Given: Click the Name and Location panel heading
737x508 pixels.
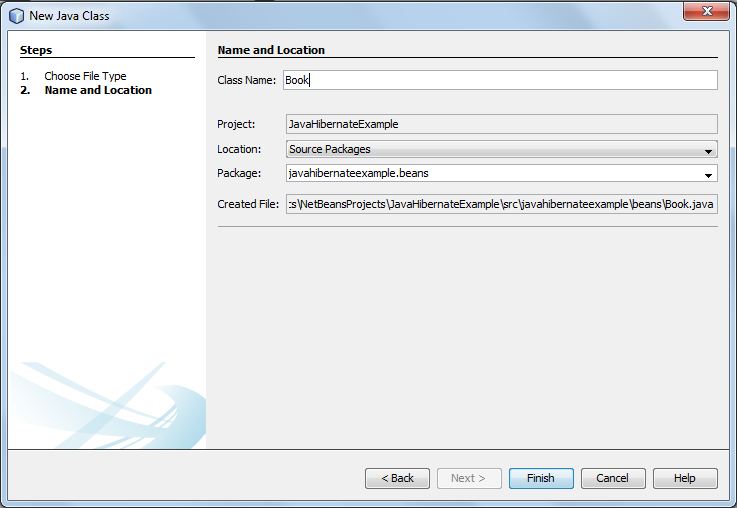Looking at the screenshot, I should pyautogui.click(x=271, y=50).
